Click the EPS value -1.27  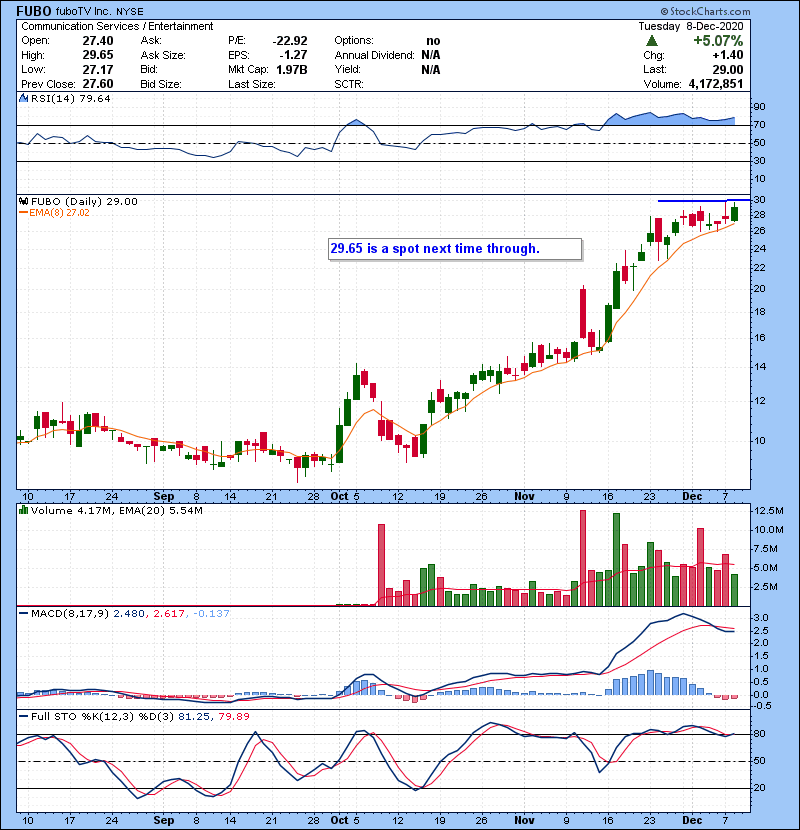tap(293, 55)
